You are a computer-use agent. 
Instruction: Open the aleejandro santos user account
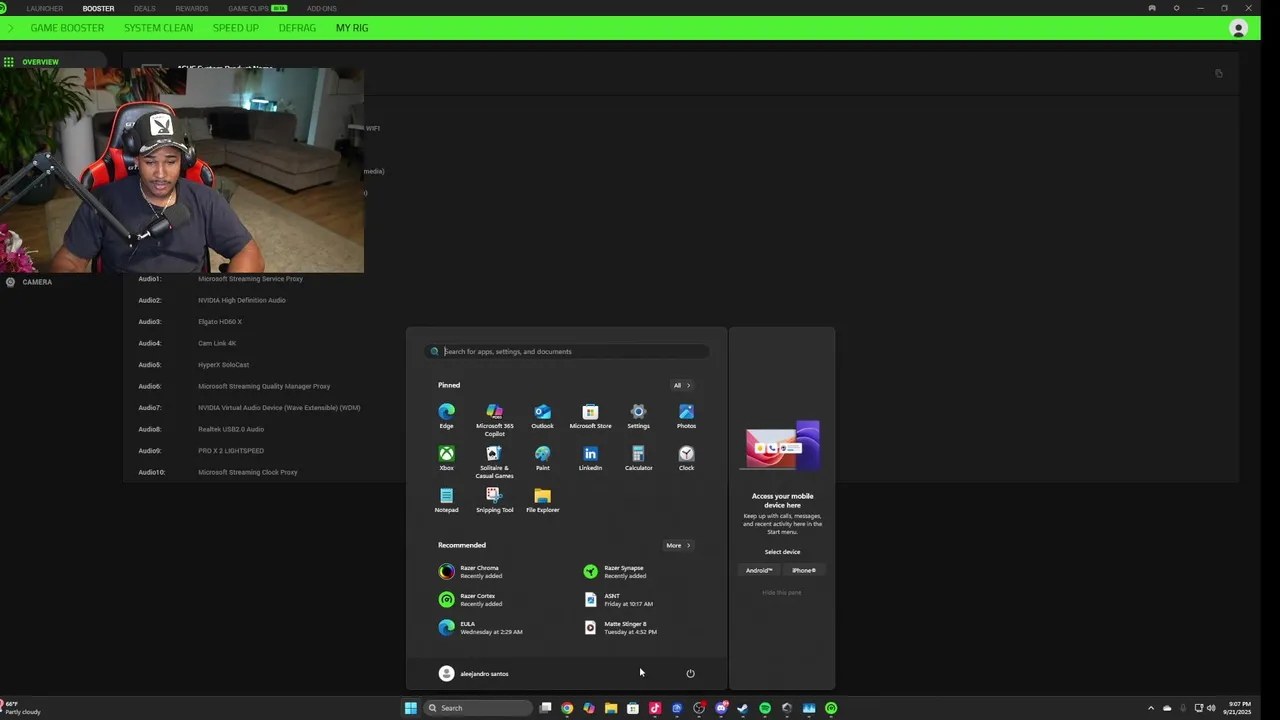(x=474, y=673)
